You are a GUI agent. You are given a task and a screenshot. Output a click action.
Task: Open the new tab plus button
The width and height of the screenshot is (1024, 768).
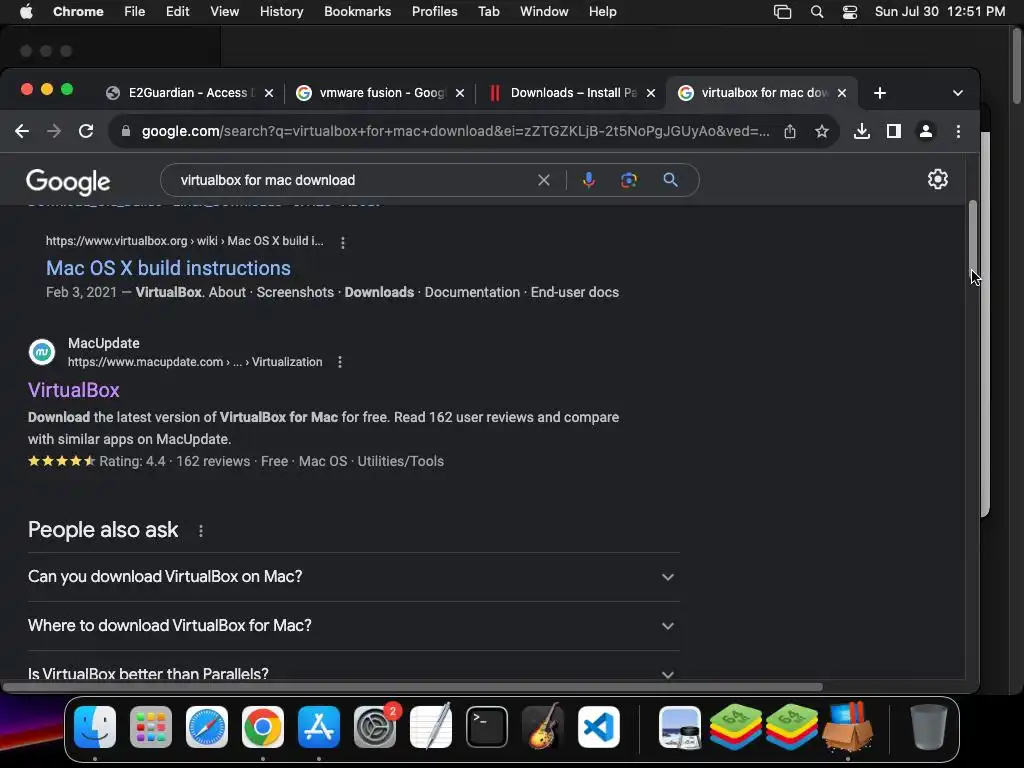[x=880, y=93]
